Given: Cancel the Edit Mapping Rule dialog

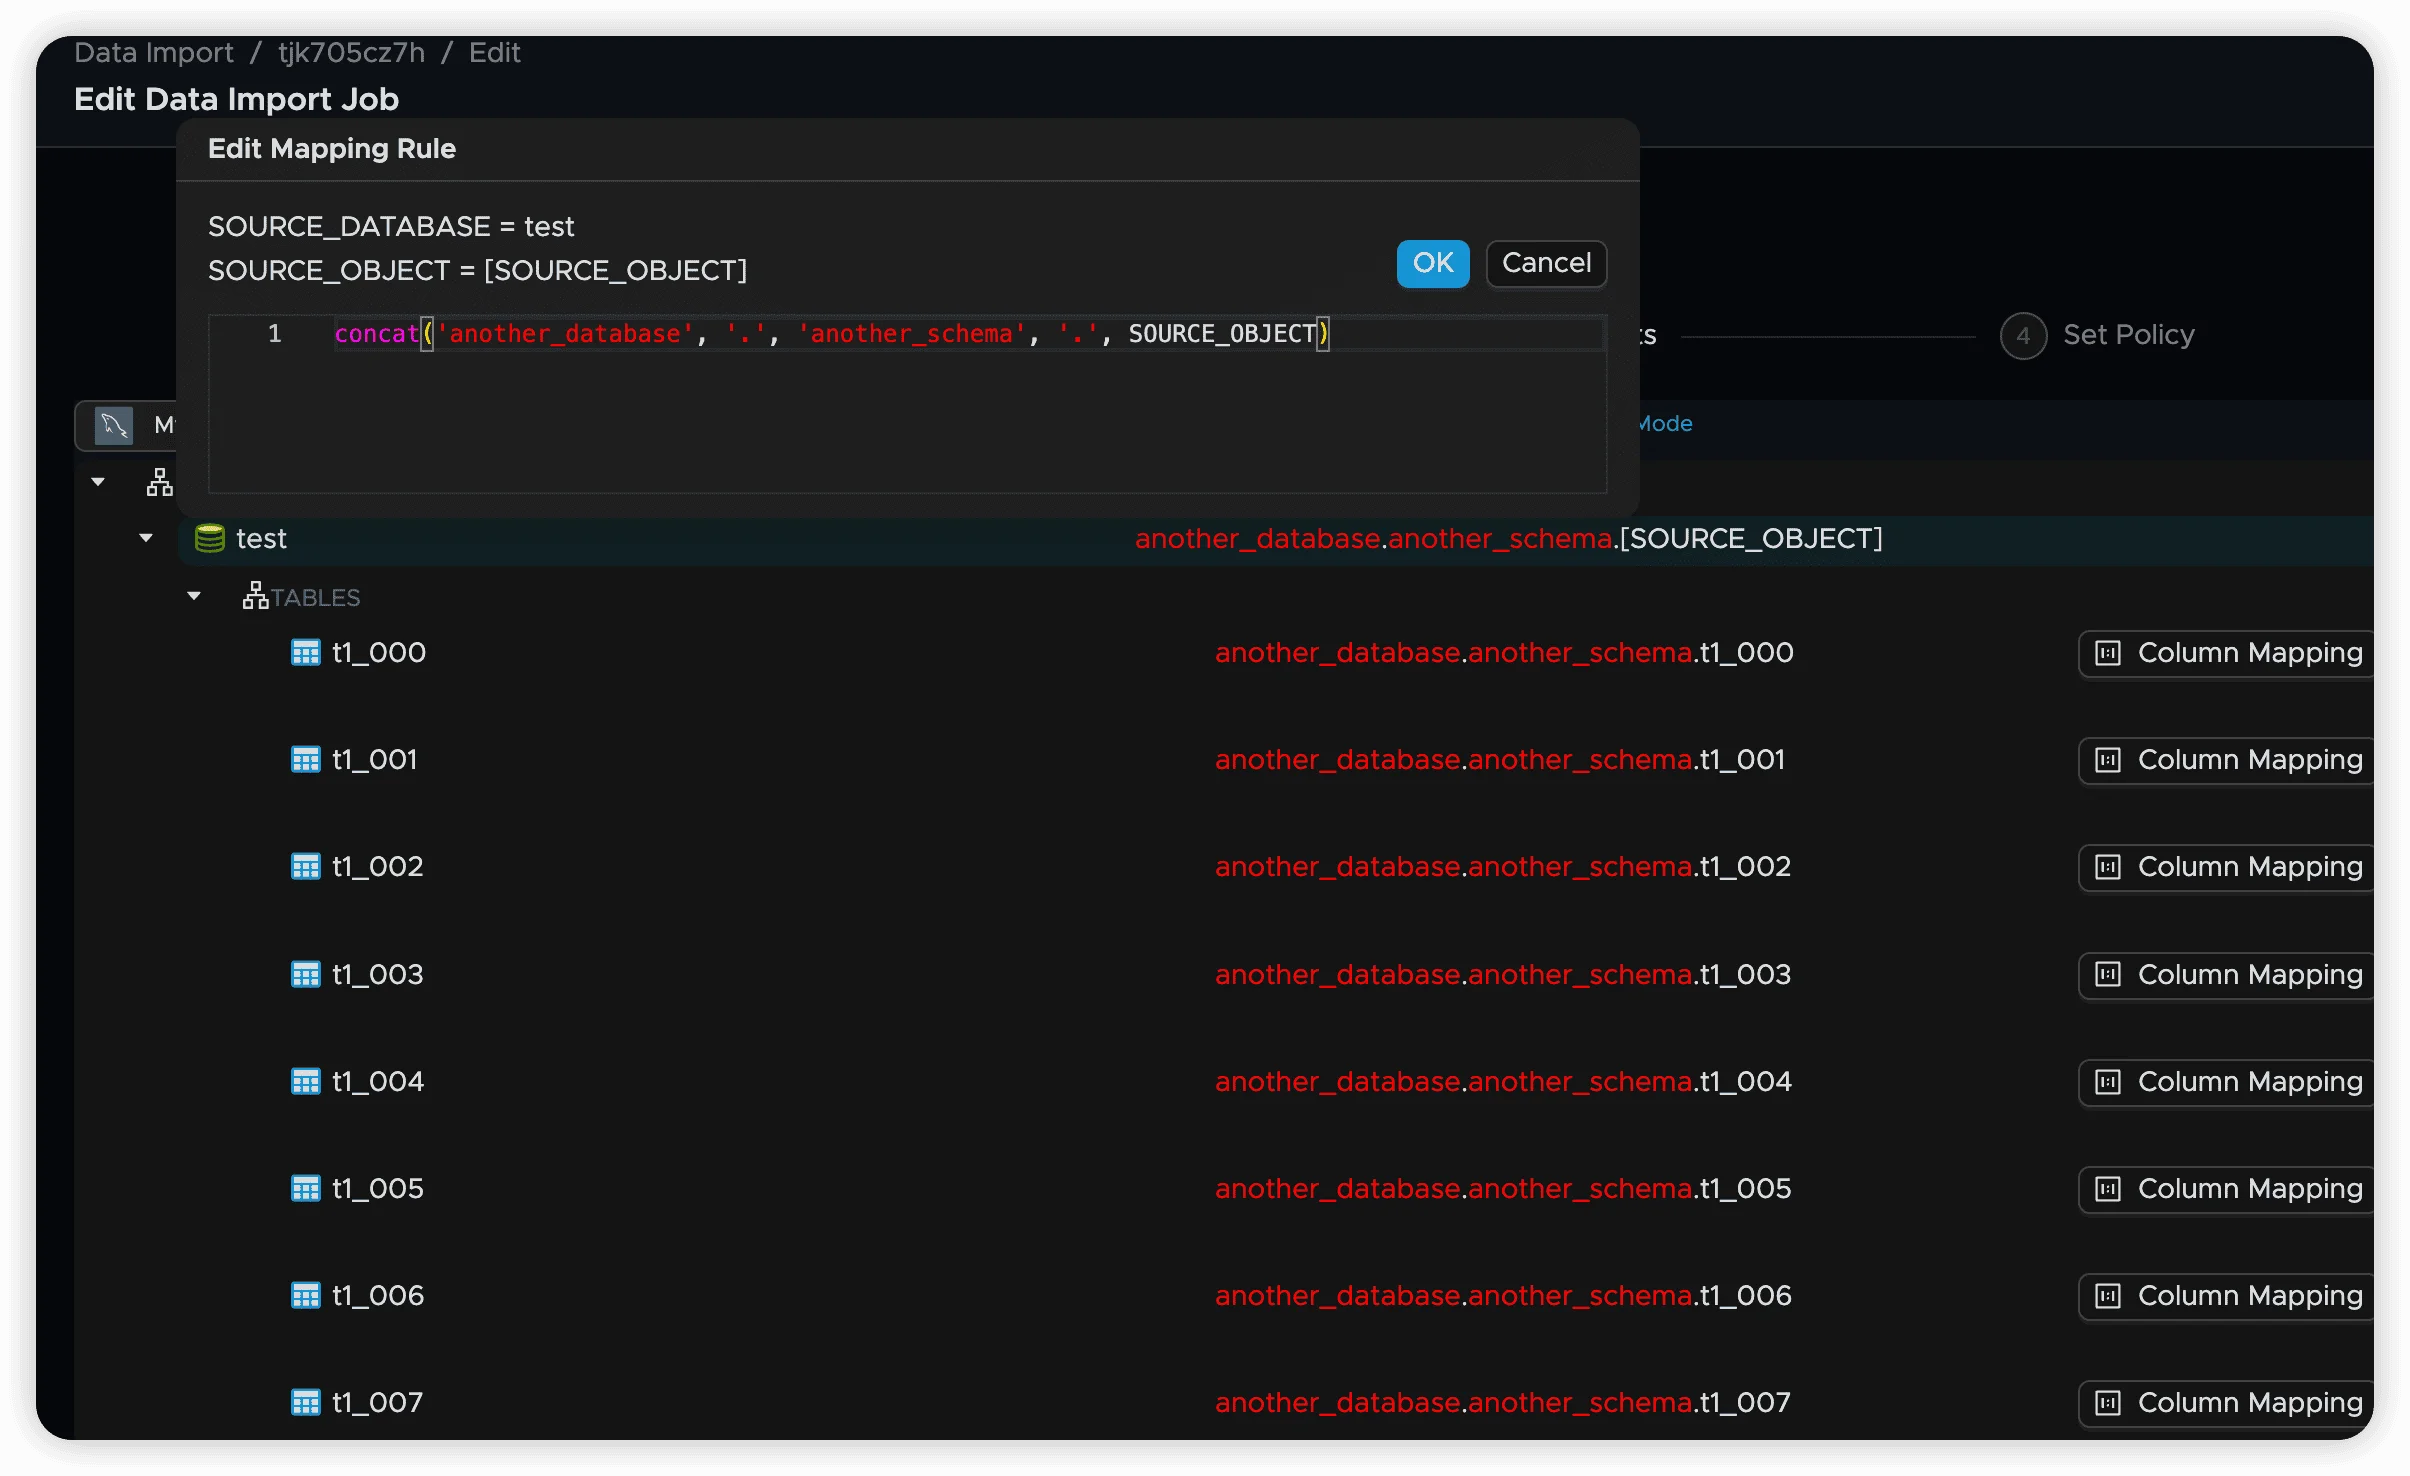Looking at the screenshot, I should coord(1545,264).
